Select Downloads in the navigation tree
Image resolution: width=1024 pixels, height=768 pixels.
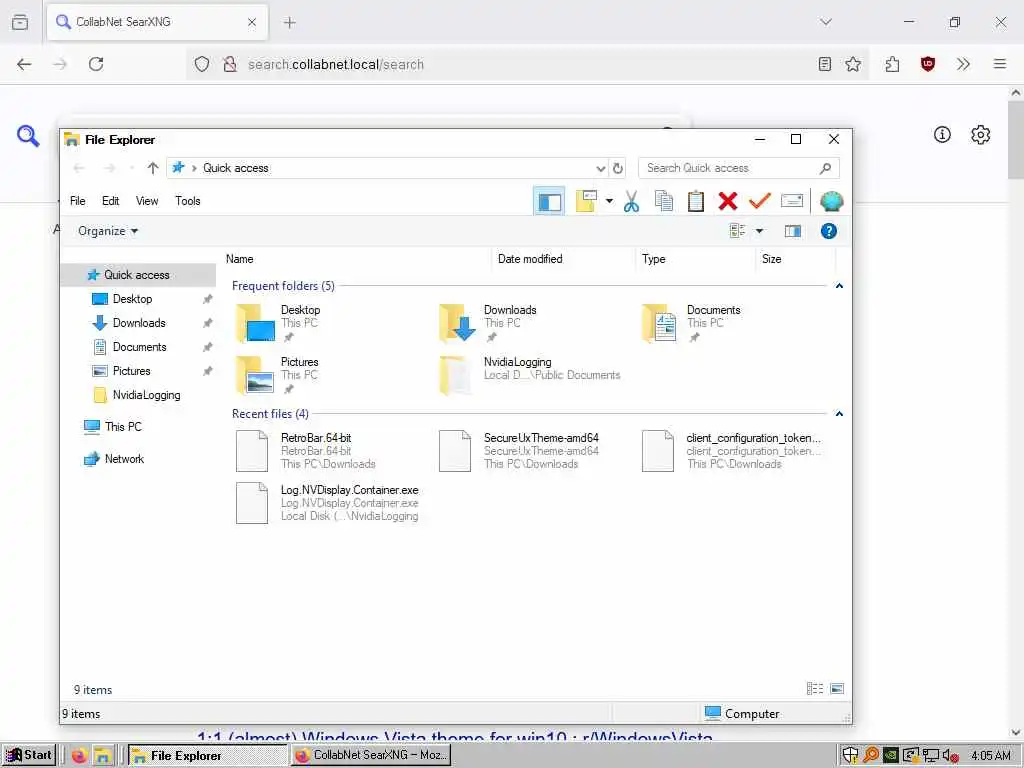[139, 323]
